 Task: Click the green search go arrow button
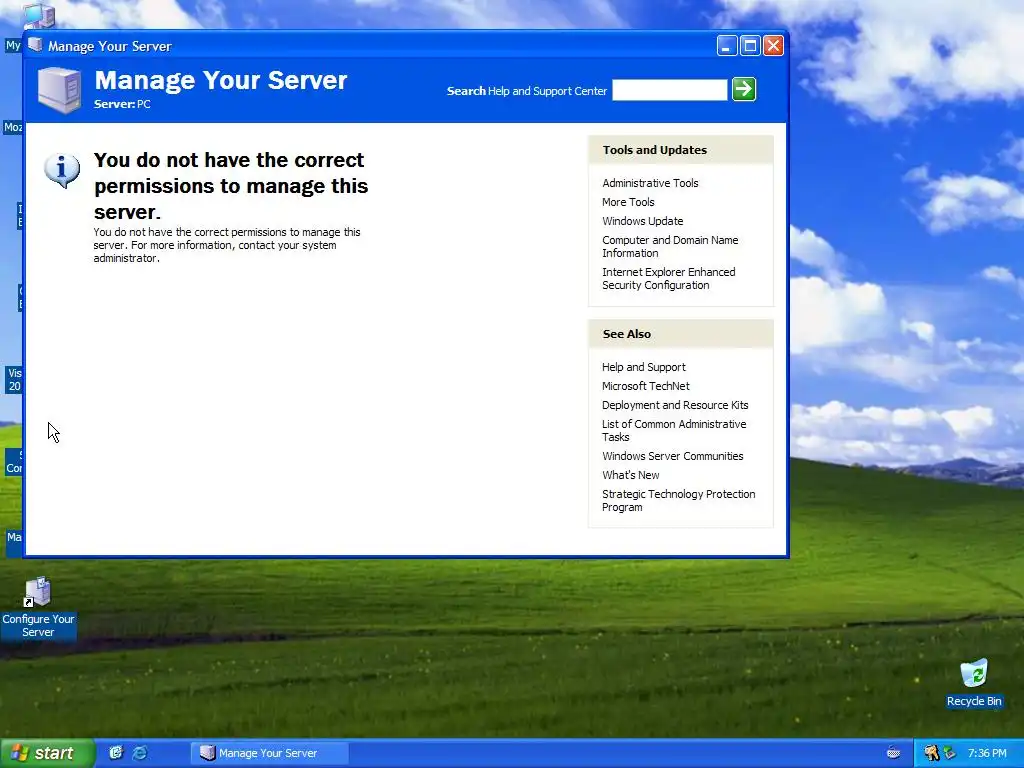click(x=744, y=89)
